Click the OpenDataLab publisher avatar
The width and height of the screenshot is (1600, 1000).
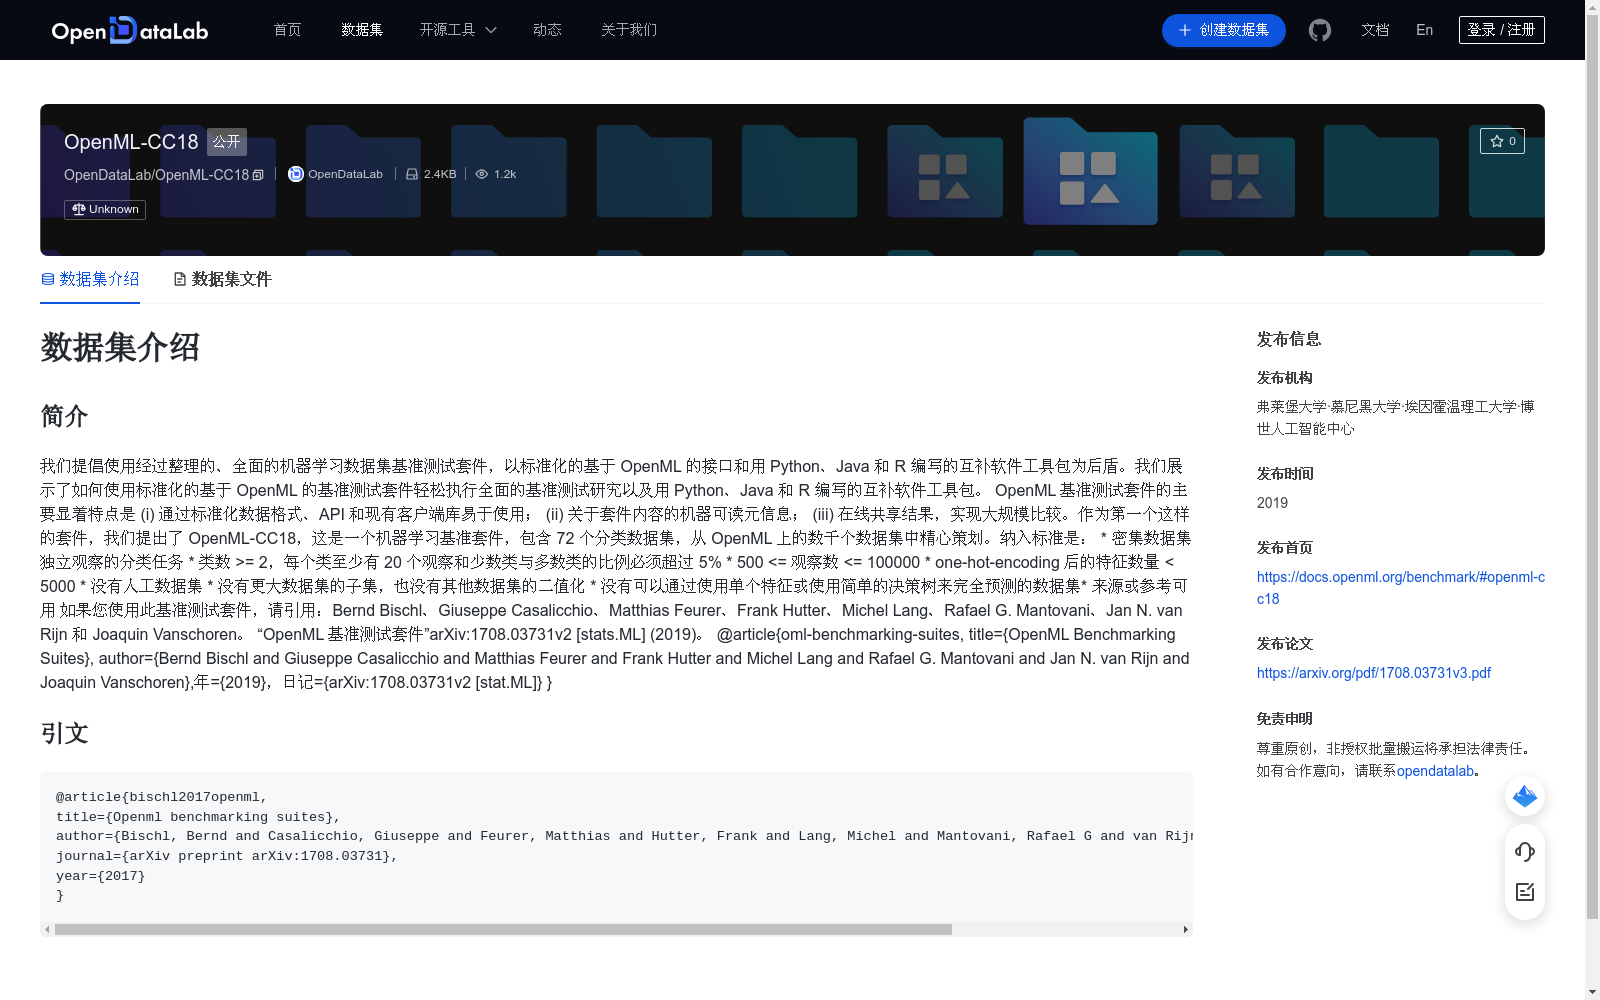click(x=296, y=174)
